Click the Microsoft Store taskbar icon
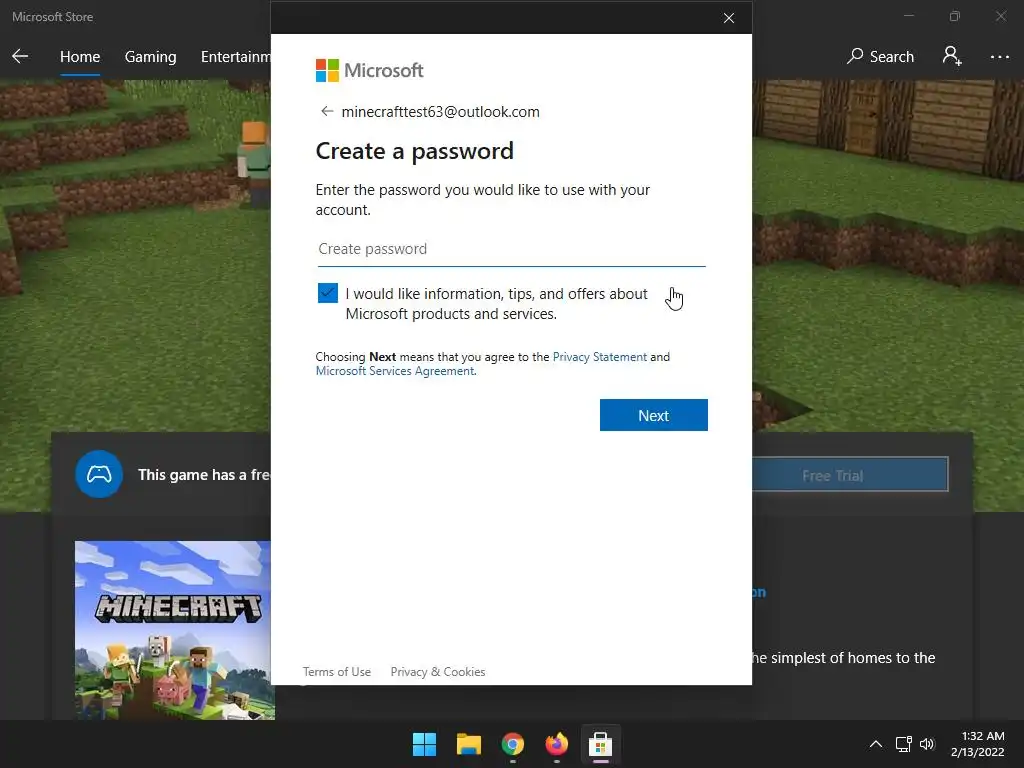 pos(600,744)
